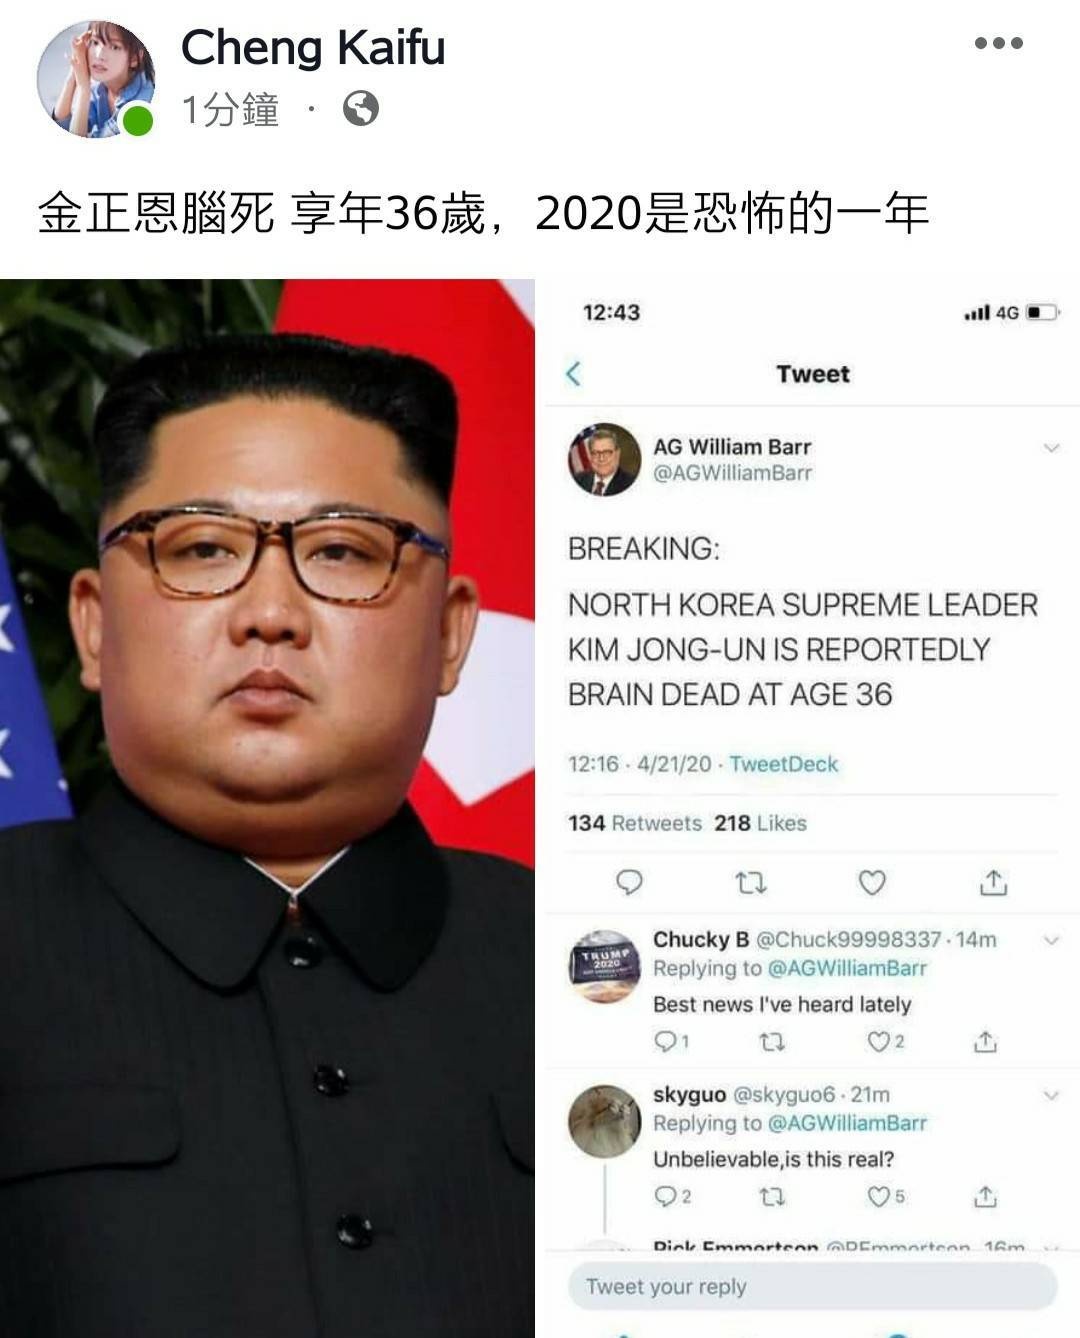
Task: Click the Tweet your reply field
Action: point(812,1286)
